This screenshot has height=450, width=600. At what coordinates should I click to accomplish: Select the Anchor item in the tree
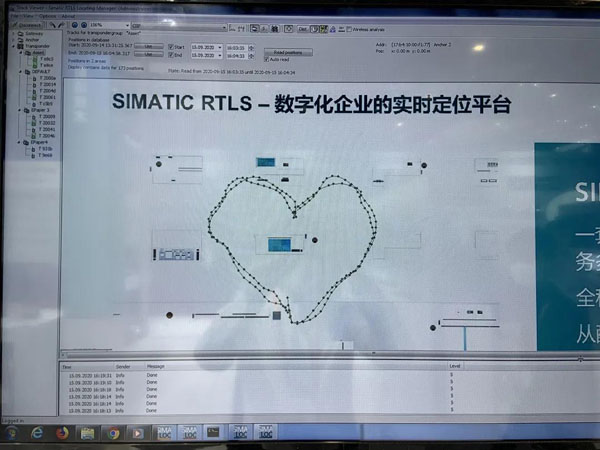[29, 40]
